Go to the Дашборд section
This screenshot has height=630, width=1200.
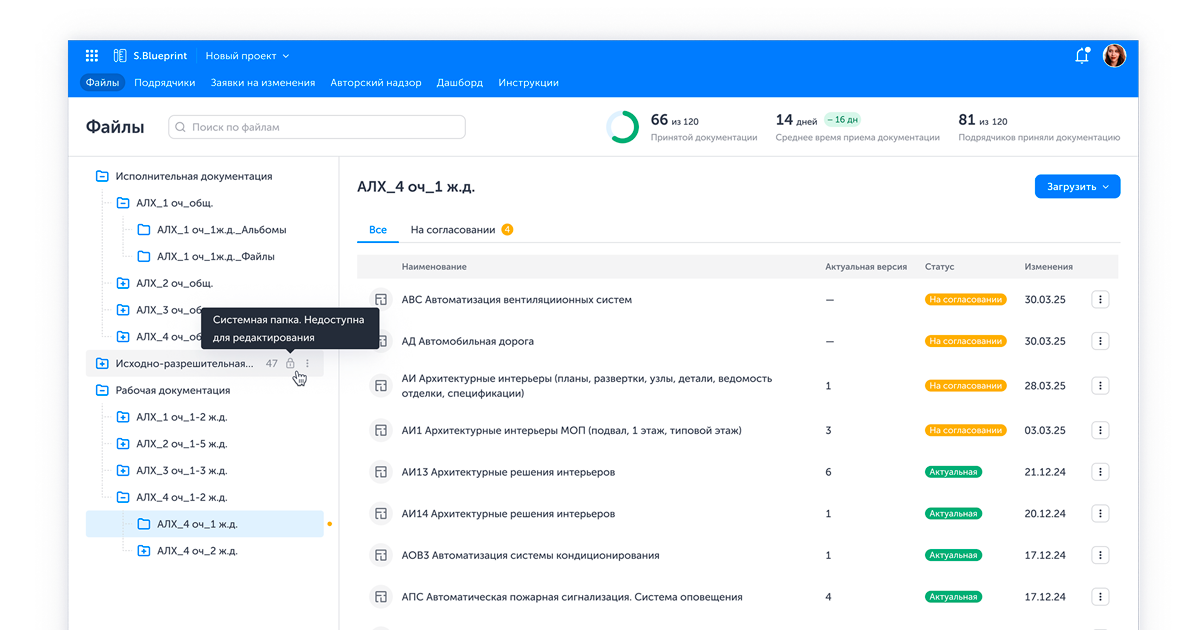[x=460, y=83]
